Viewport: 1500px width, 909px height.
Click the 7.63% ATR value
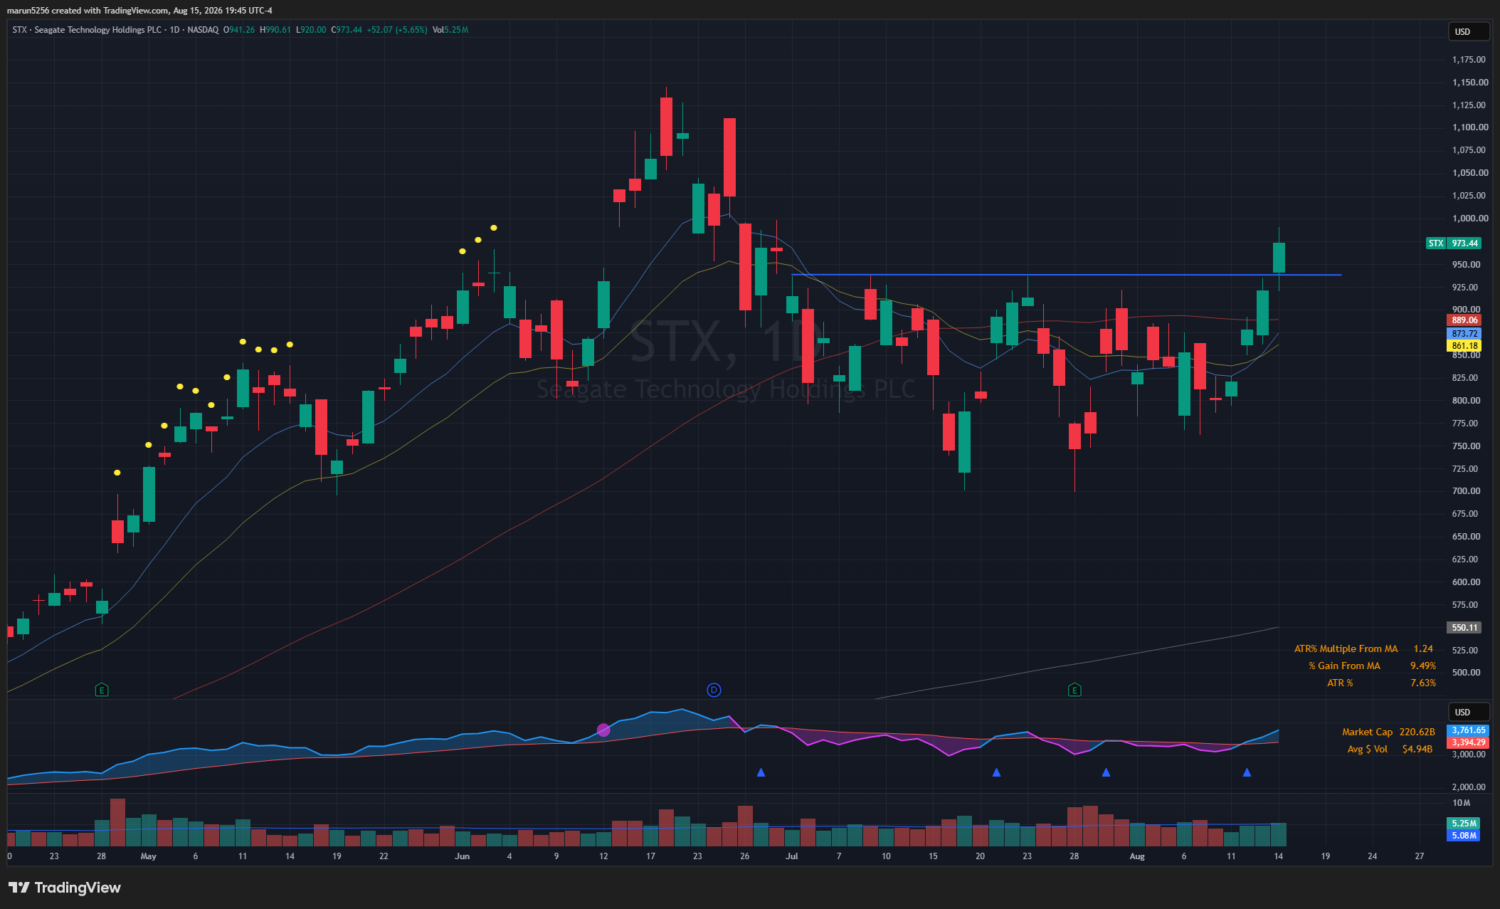tap(1423, 683)
